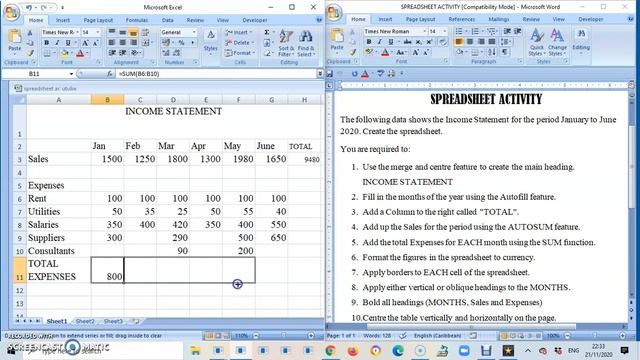Toggle Italic in the Excel ribbon
Screen dimensions: 640x360
(x=57, y=43)
